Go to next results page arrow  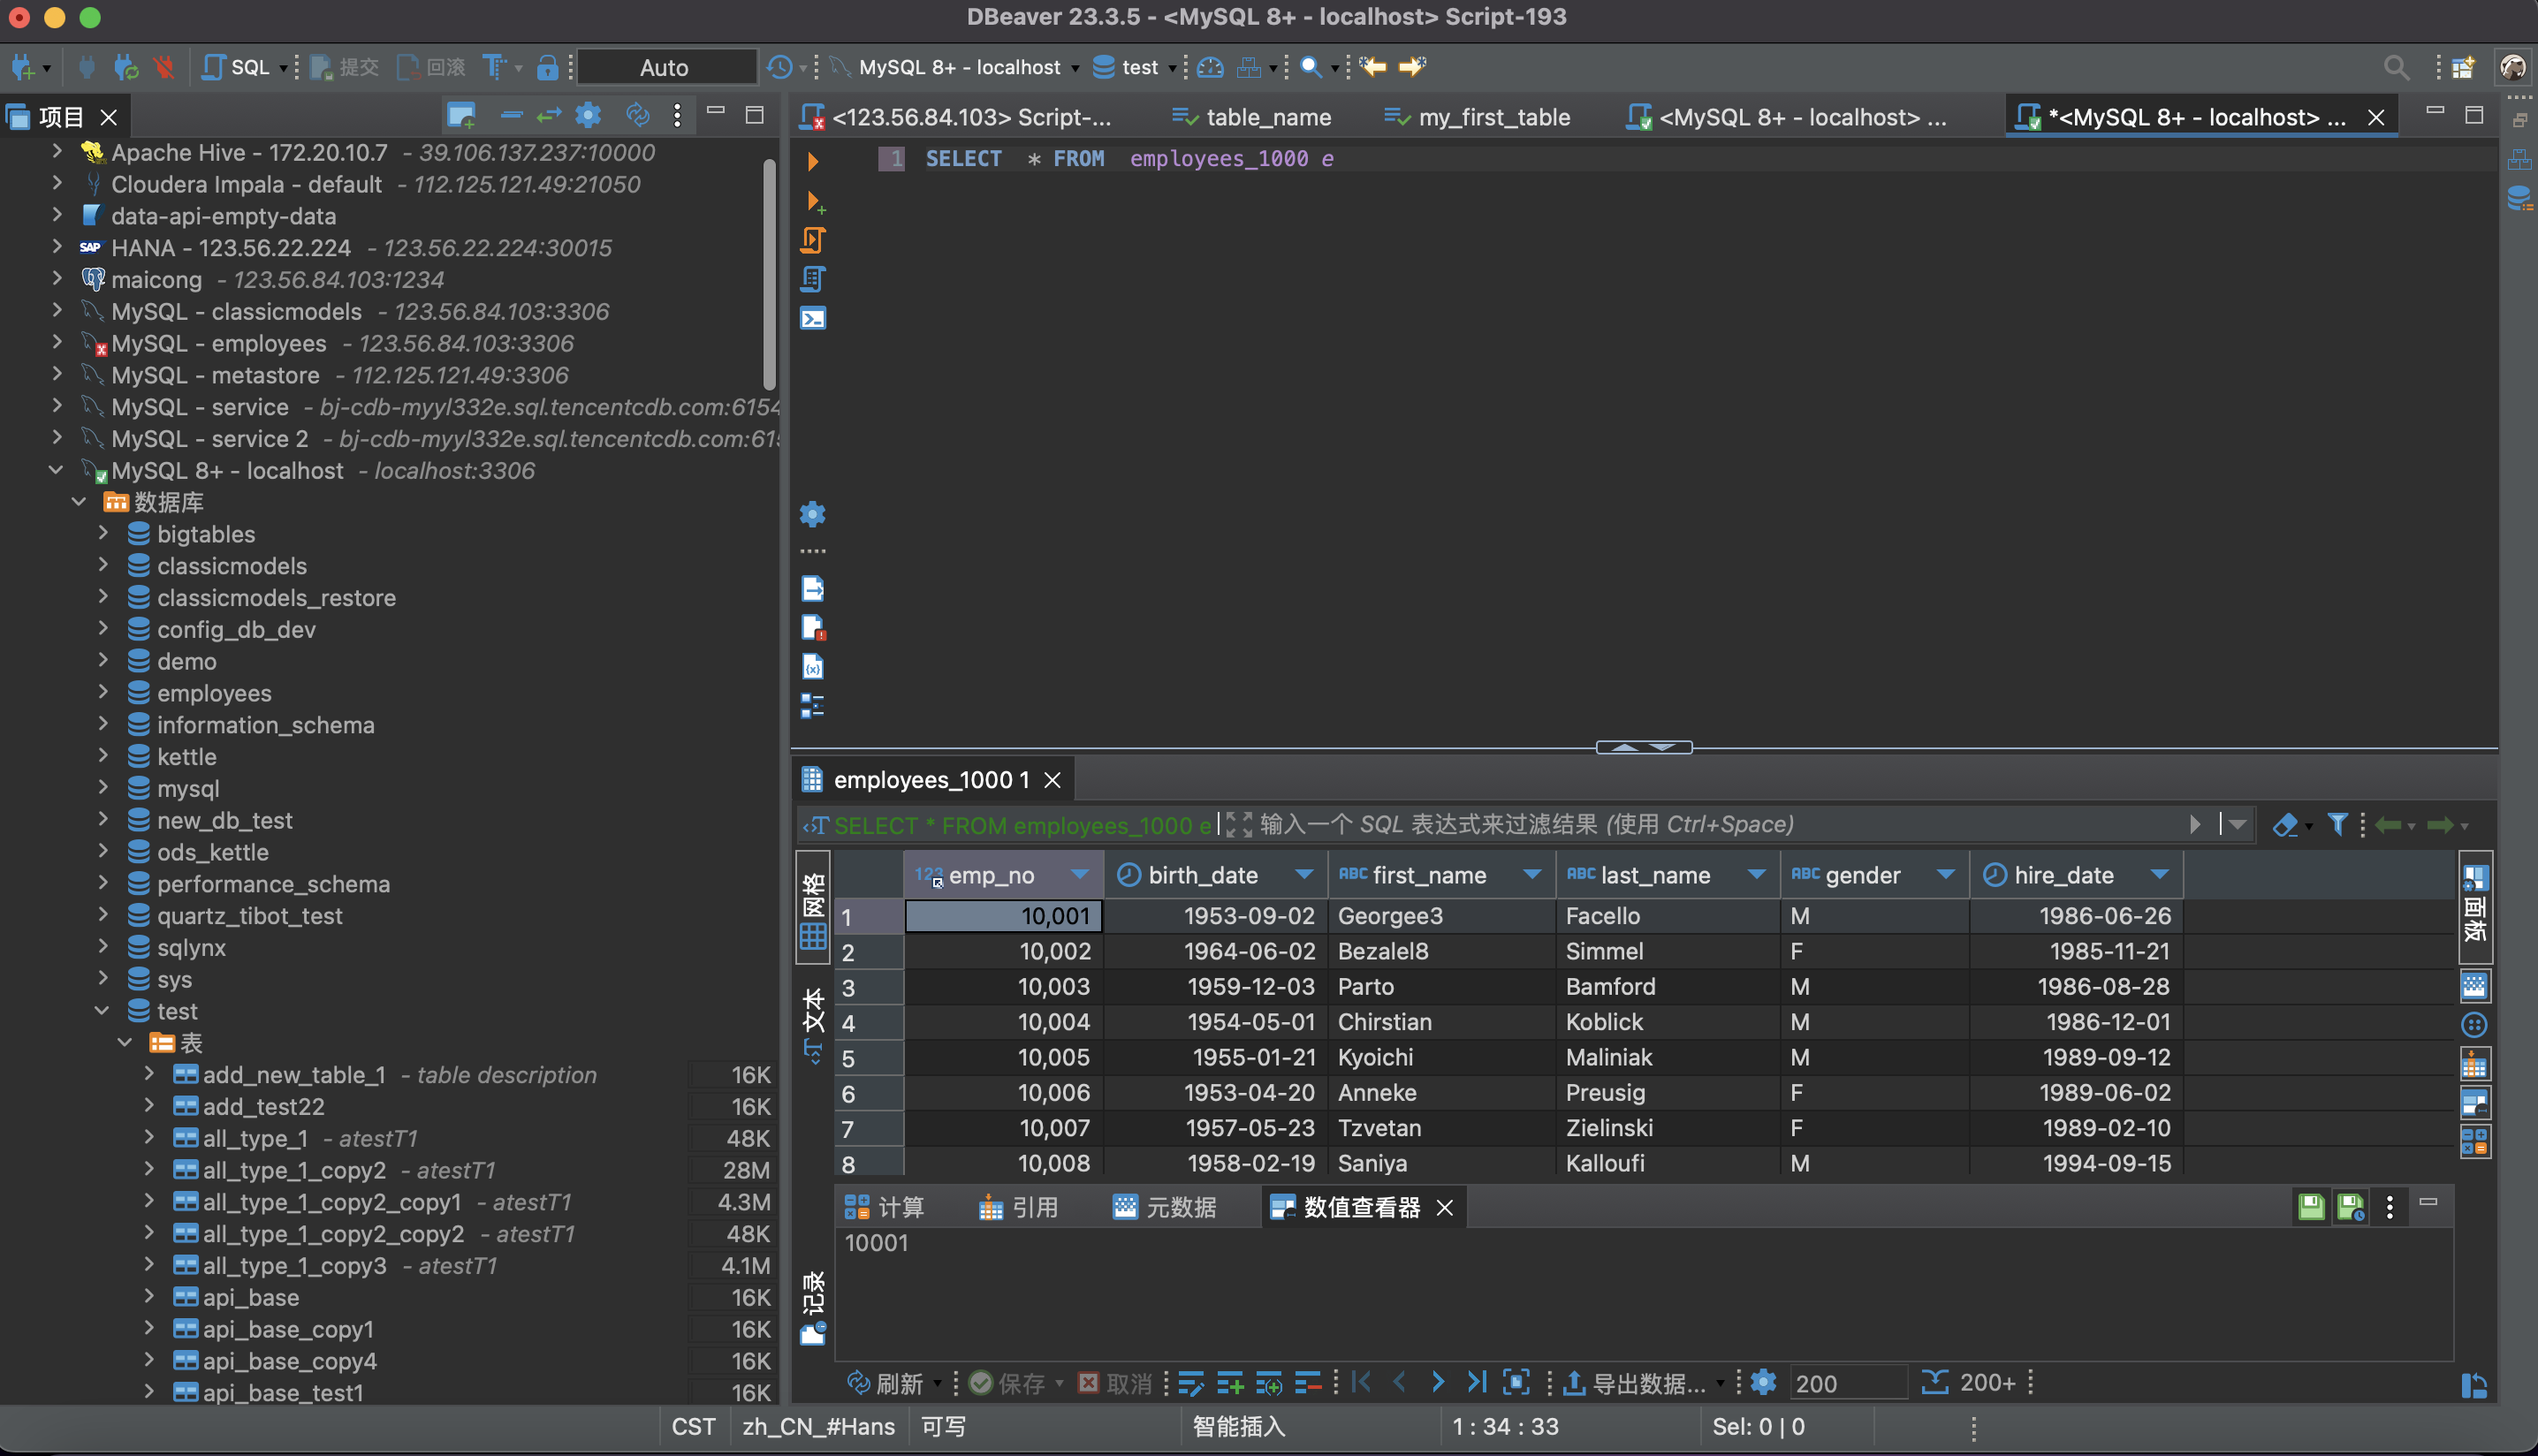tap(1438, 1383)
